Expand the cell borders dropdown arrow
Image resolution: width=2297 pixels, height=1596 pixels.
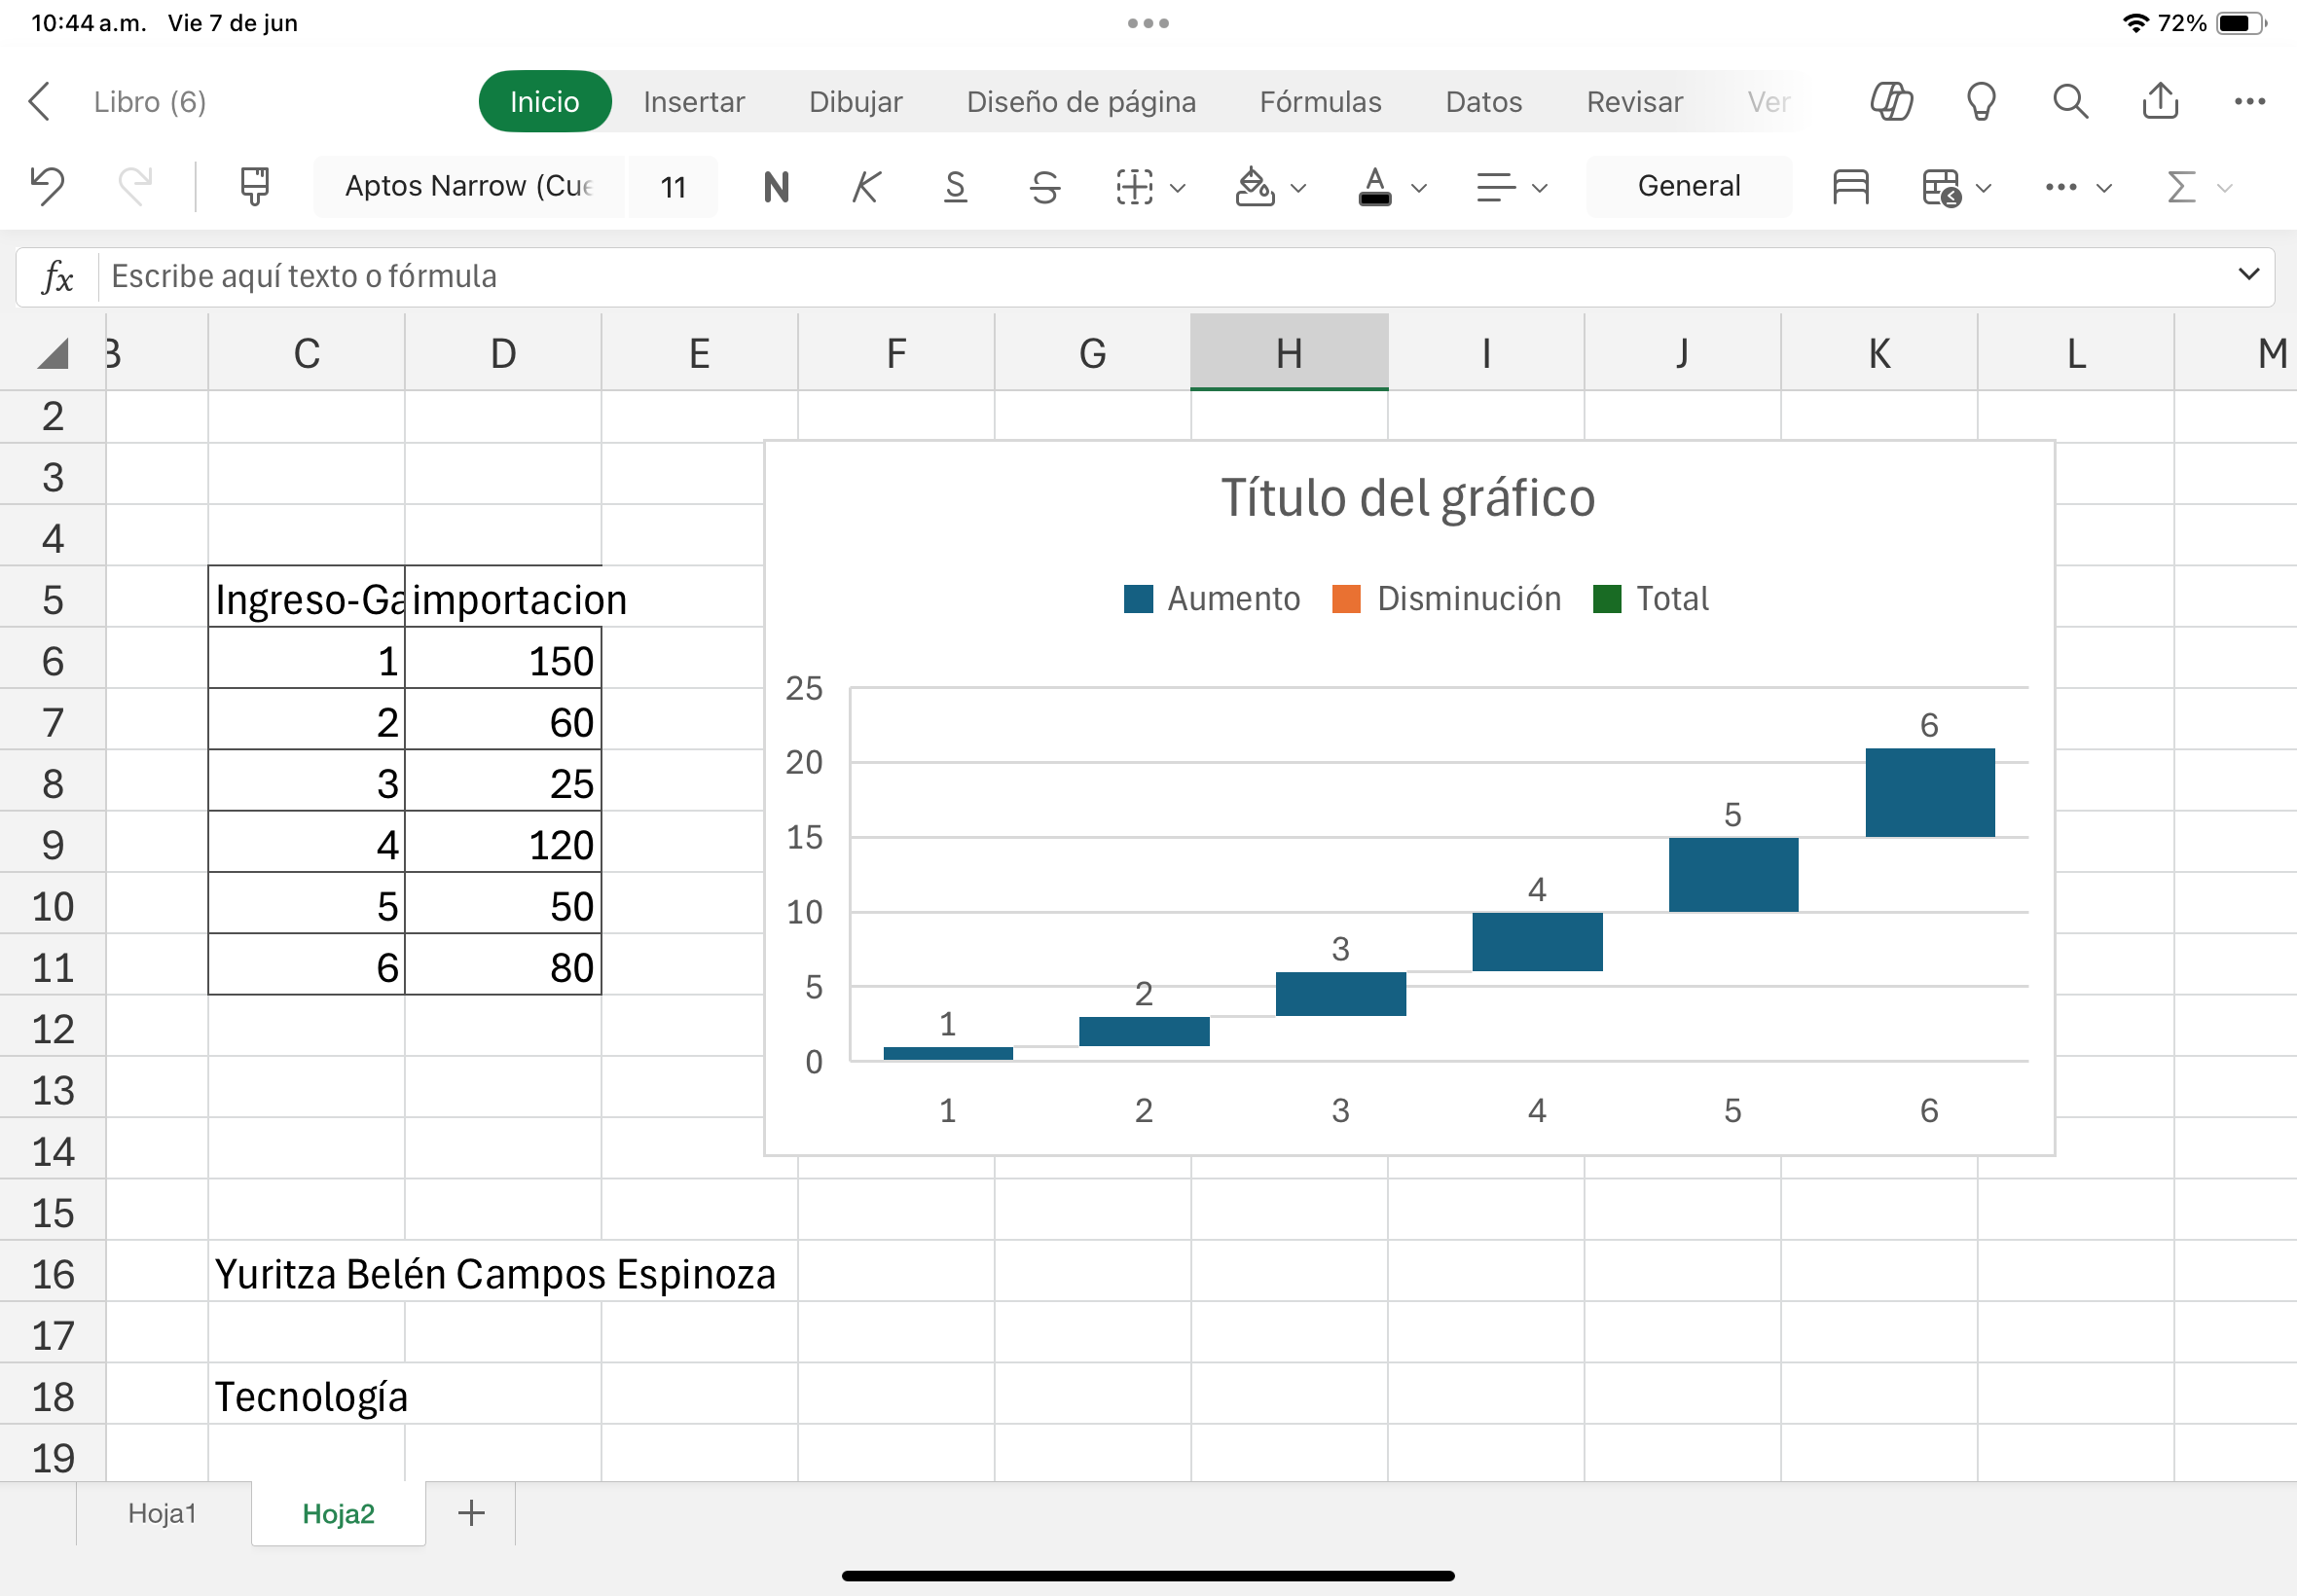[1178, 187]
